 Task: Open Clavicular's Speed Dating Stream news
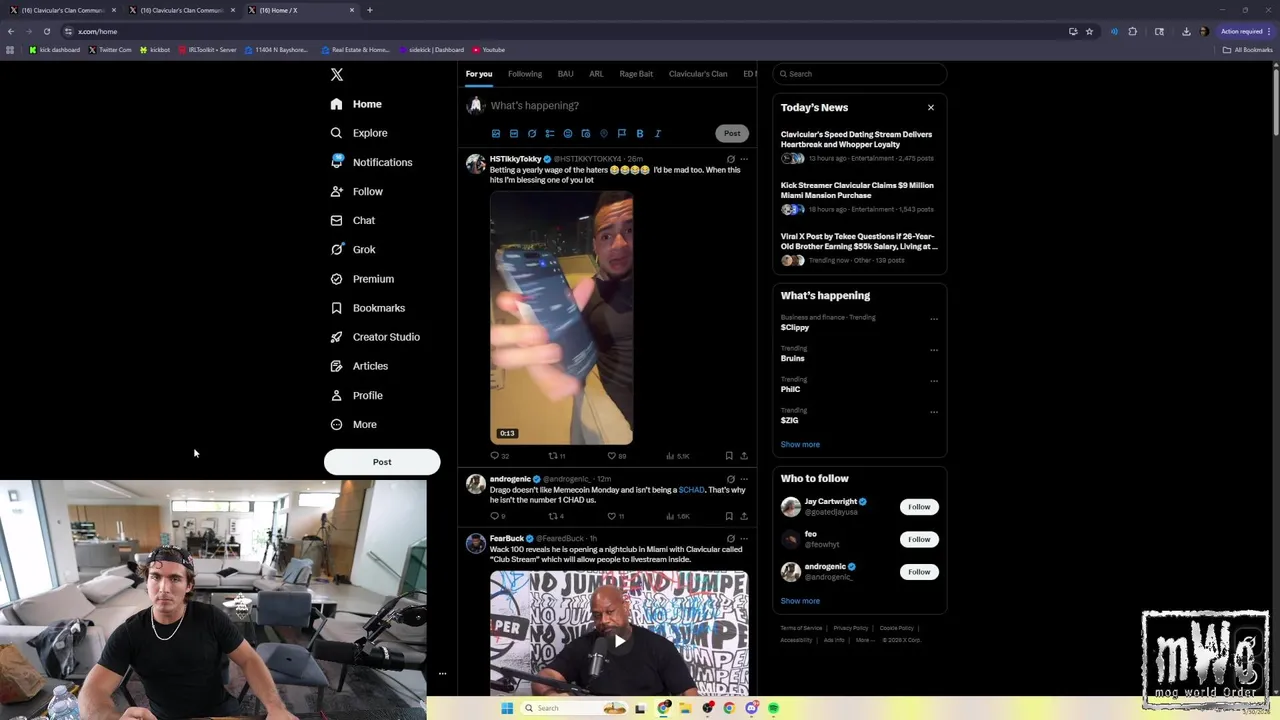click(857, 139)
